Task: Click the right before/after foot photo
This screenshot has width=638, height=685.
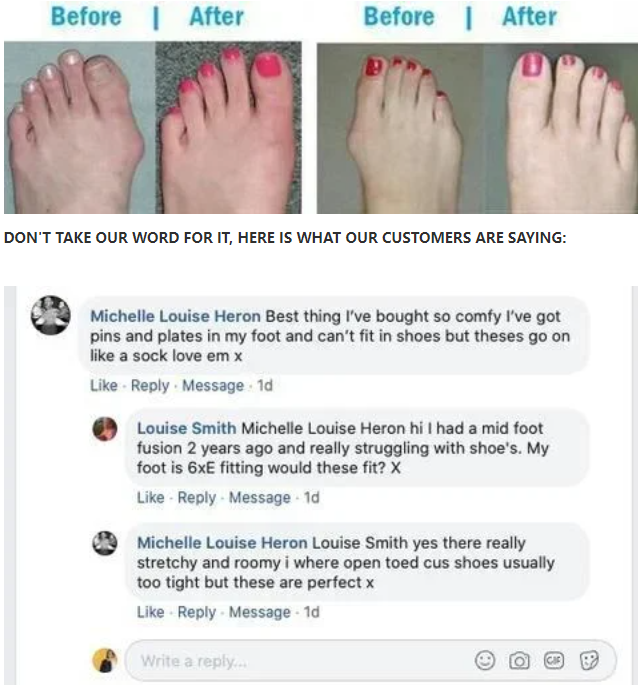Action: point(477,128)
